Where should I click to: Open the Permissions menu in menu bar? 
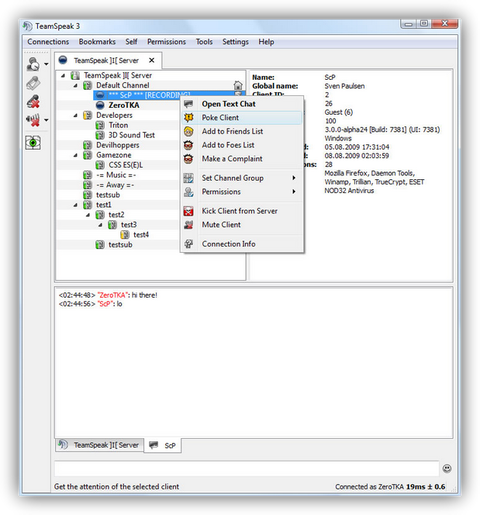(x=166, y=42)
